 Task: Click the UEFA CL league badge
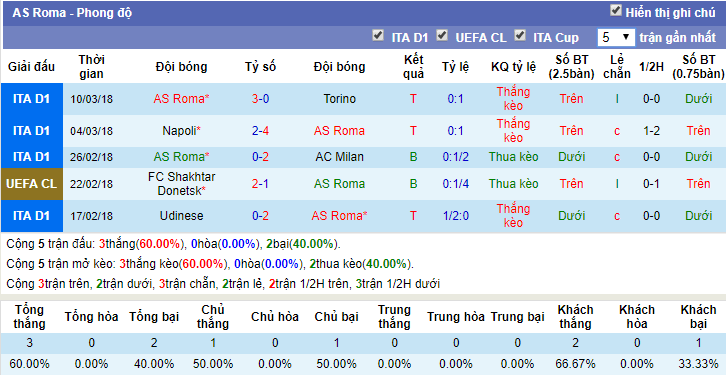point(31,184)
